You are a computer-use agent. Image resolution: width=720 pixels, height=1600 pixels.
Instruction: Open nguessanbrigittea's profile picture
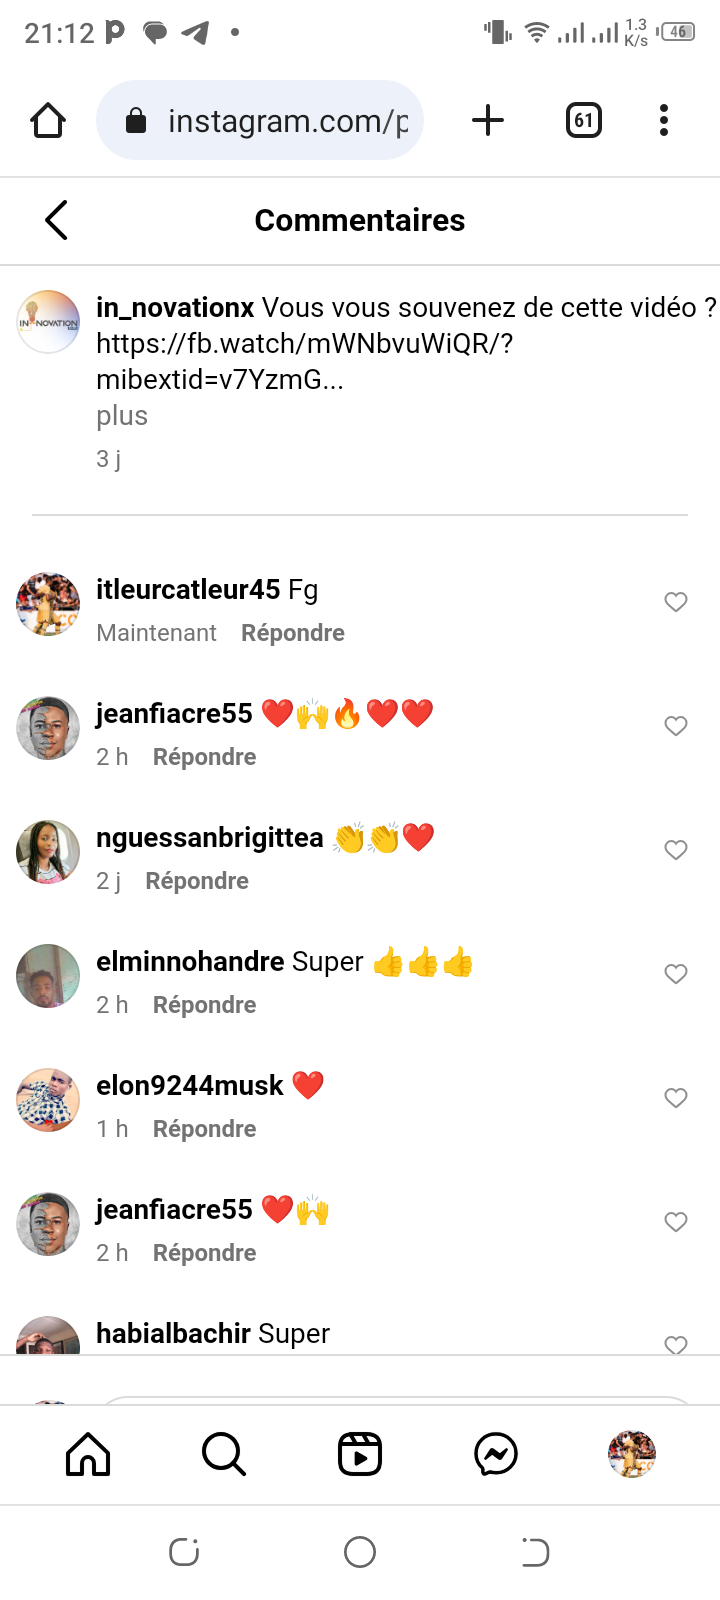(x=48, y=852)
